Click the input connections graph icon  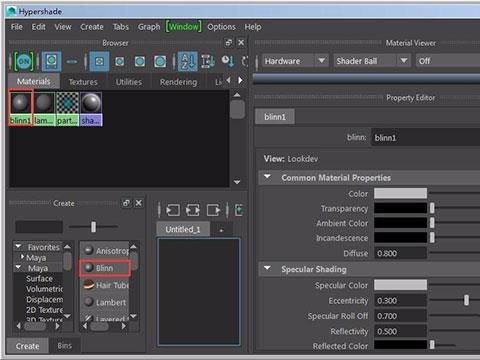pos(173,210)
